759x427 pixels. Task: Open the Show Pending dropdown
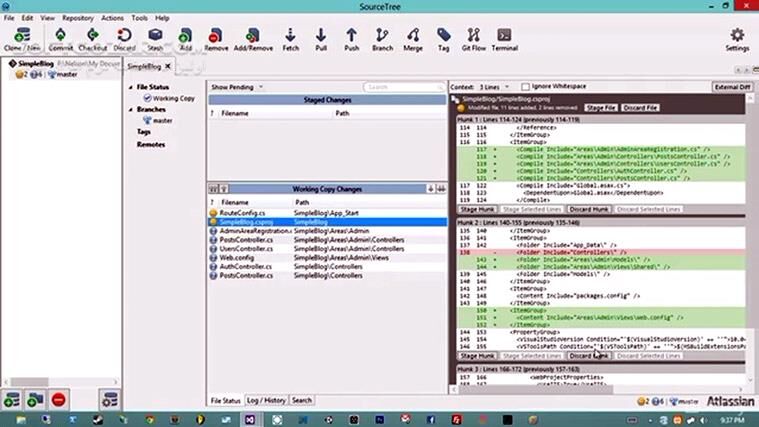(x=237, y=87)
